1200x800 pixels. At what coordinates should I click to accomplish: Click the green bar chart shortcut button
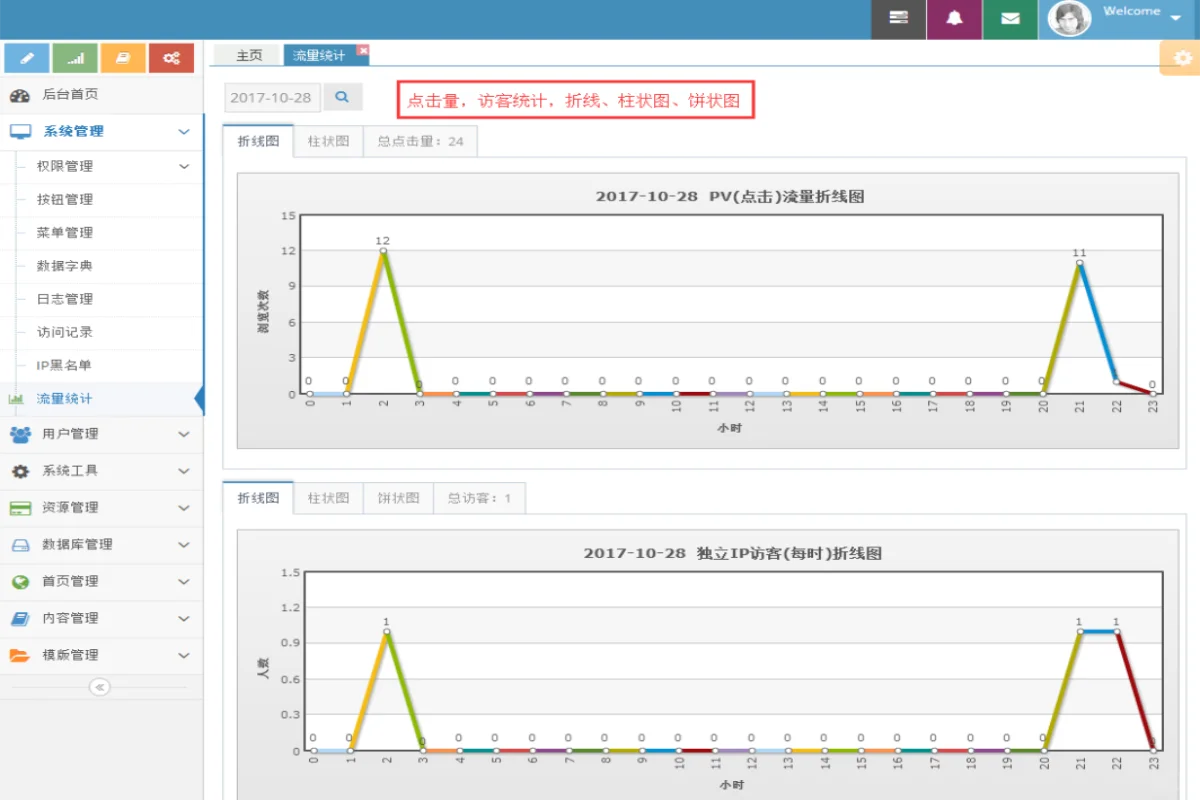[75, 58]
